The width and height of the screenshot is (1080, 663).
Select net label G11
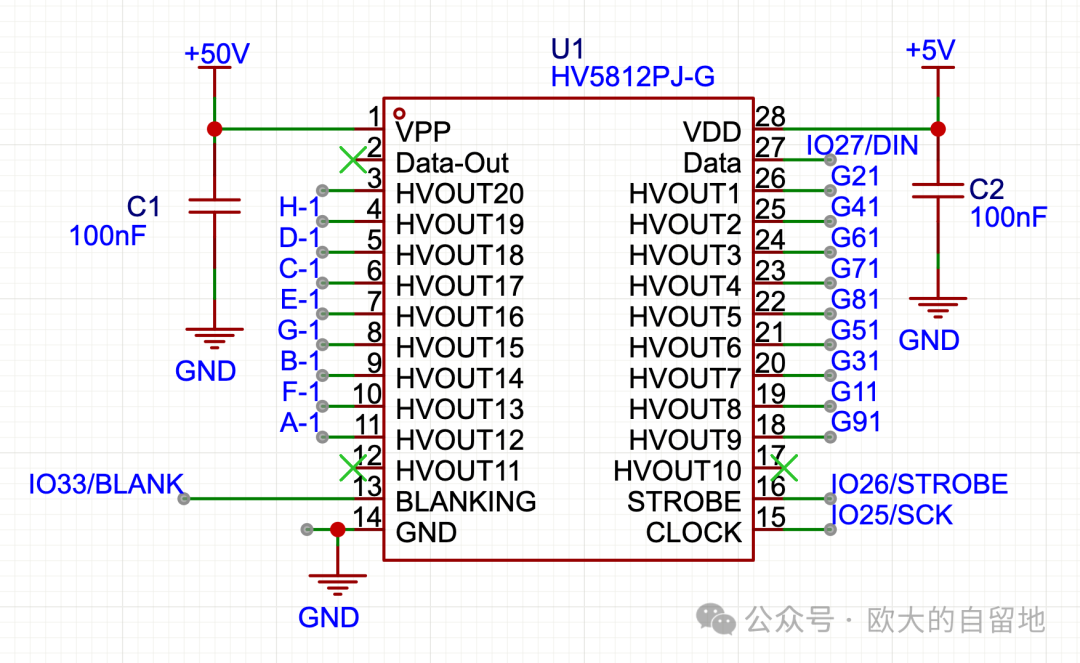(854, 391)
